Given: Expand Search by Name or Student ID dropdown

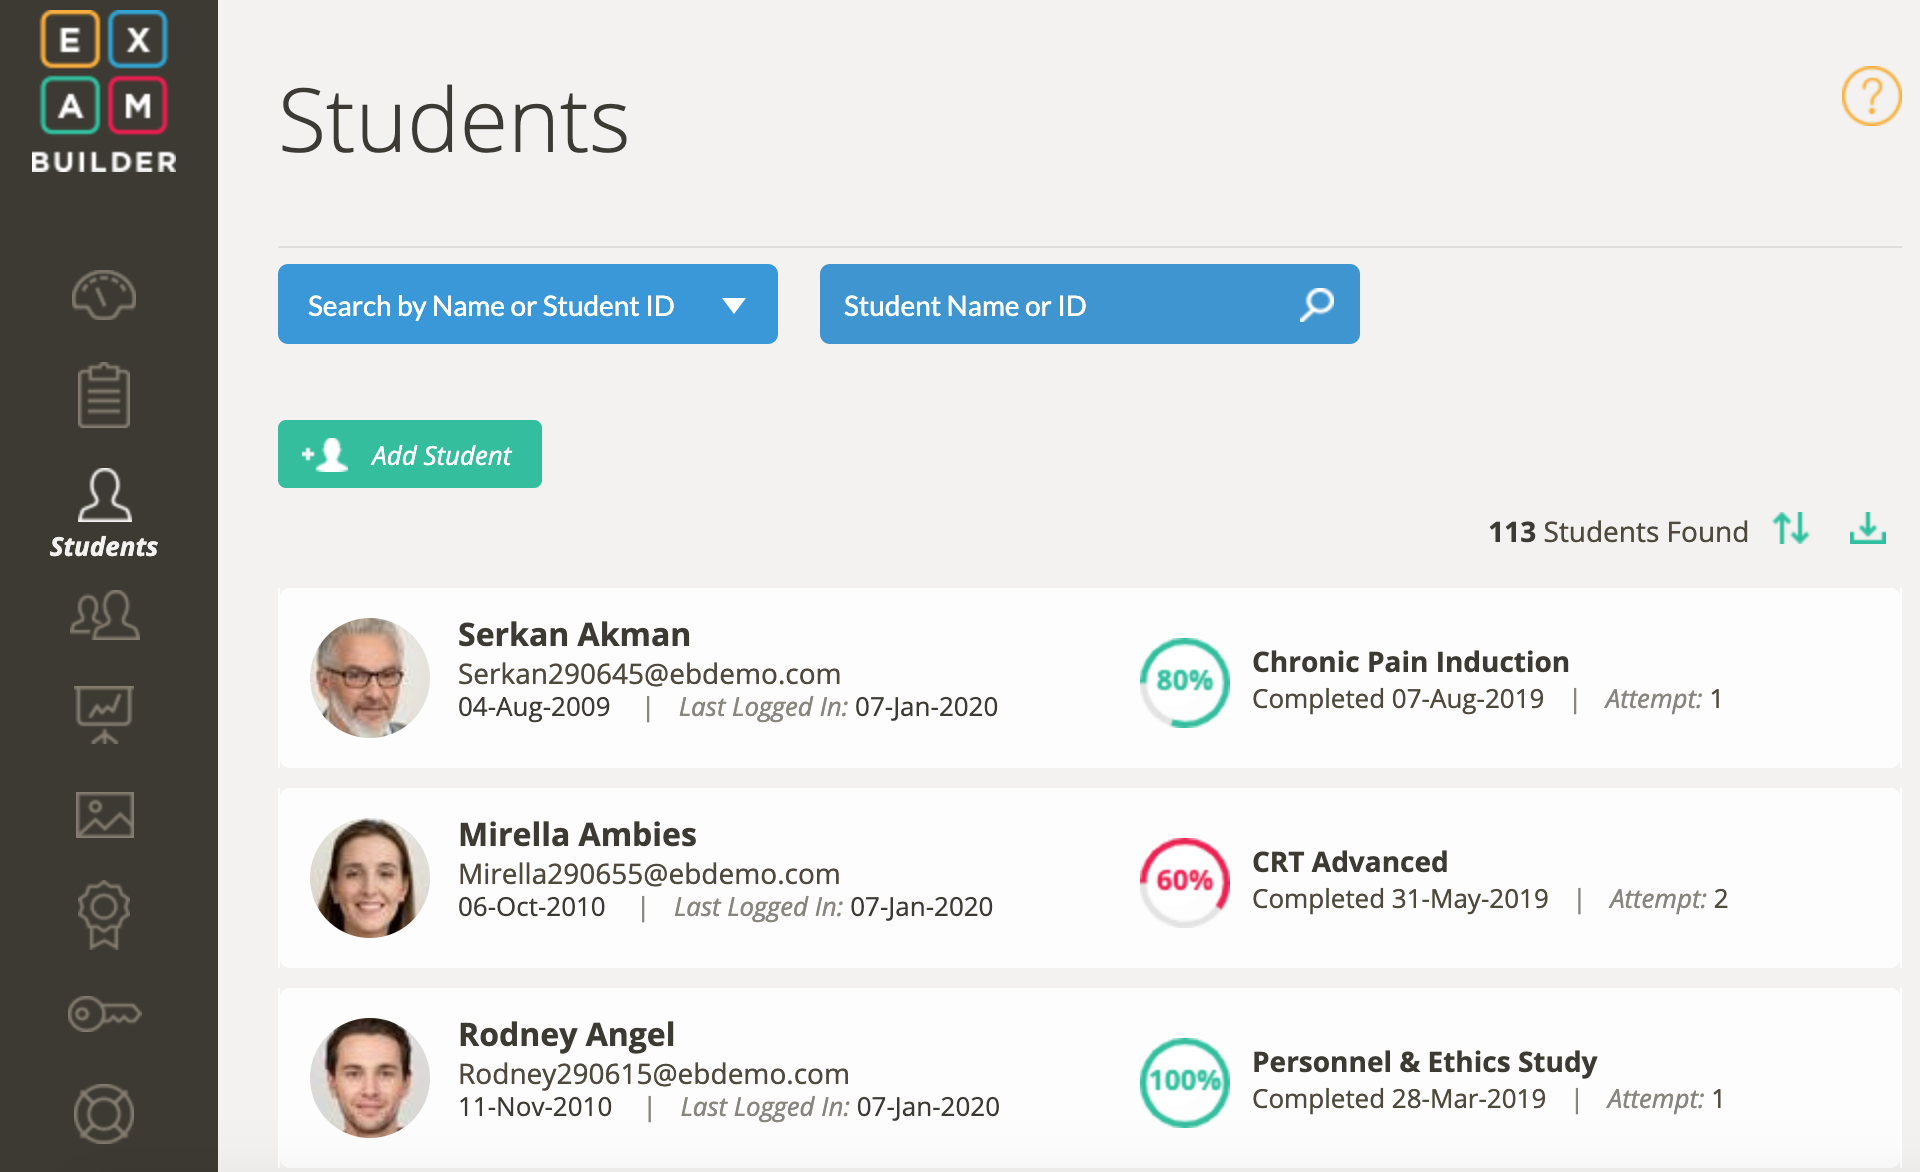Looking at the screenshot, I should (528, 304).
